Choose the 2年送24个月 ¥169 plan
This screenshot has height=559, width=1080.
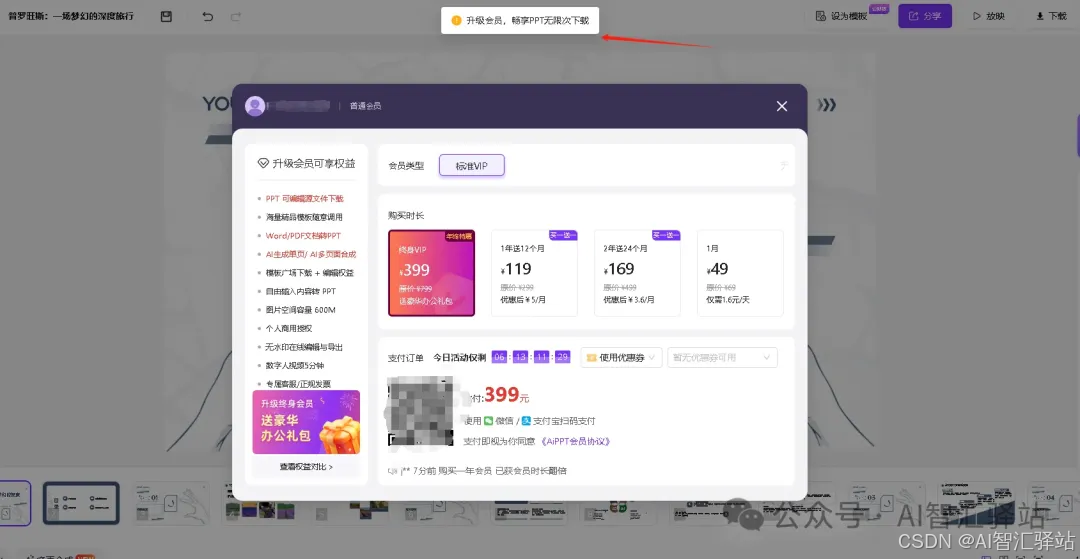pyautogui.click(x=637, y=273)
